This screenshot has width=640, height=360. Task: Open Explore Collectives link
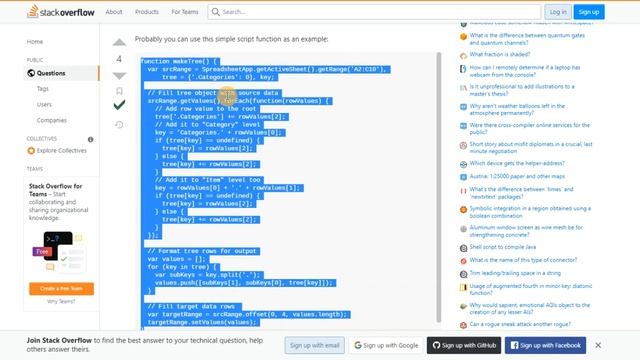pos(62,151)
